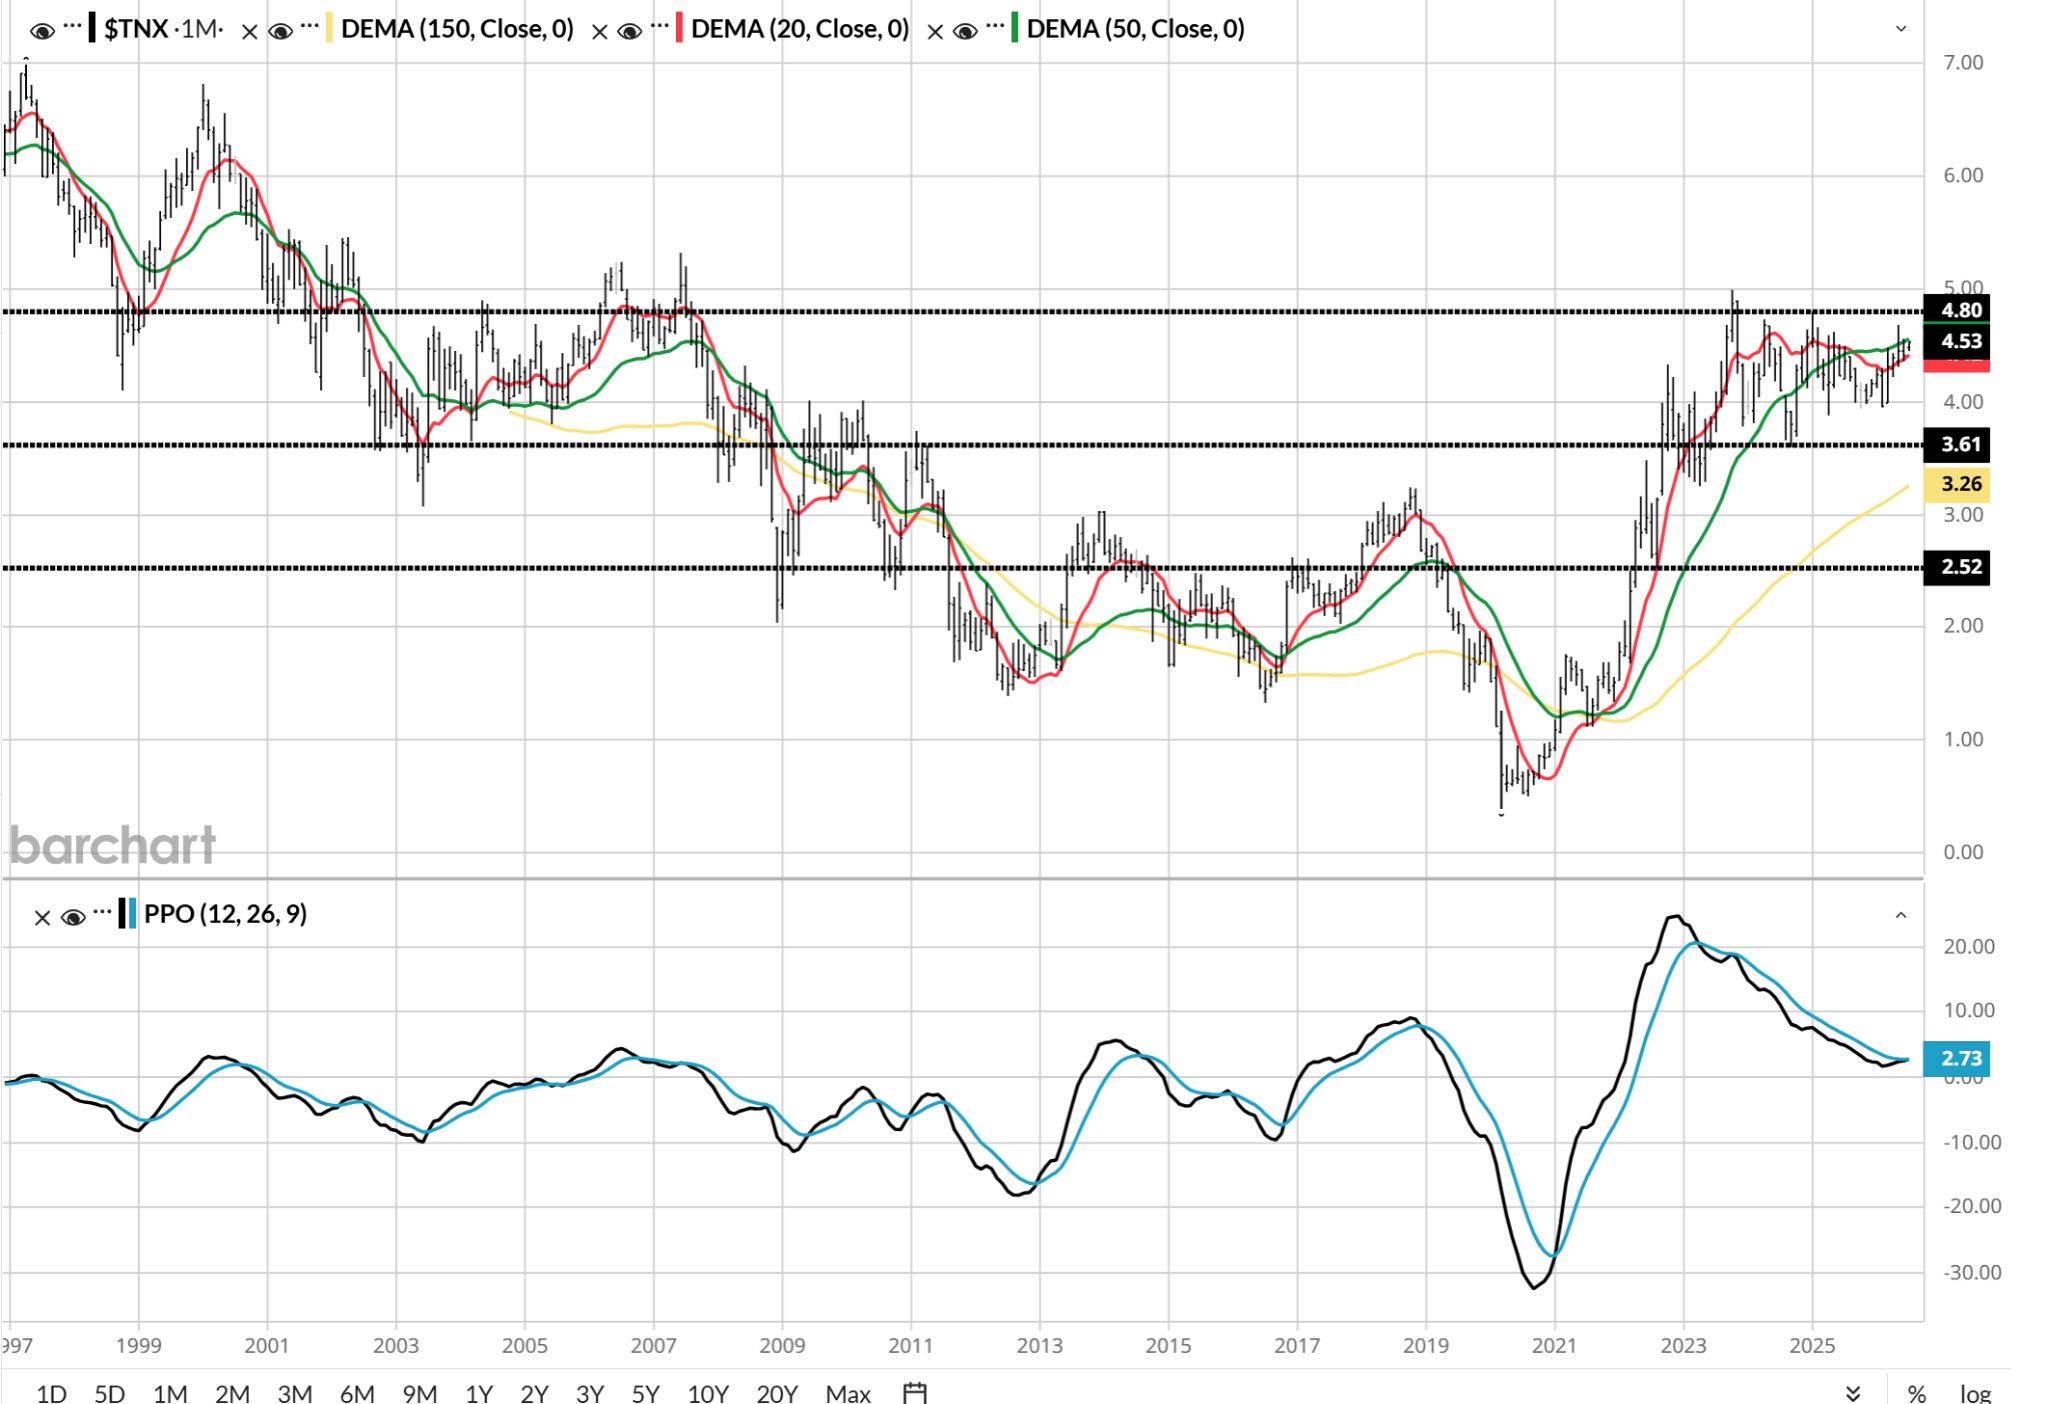Open more options for DEMA 150
This screenshot has height=1404, width=2048.
[x=309, y=27]
